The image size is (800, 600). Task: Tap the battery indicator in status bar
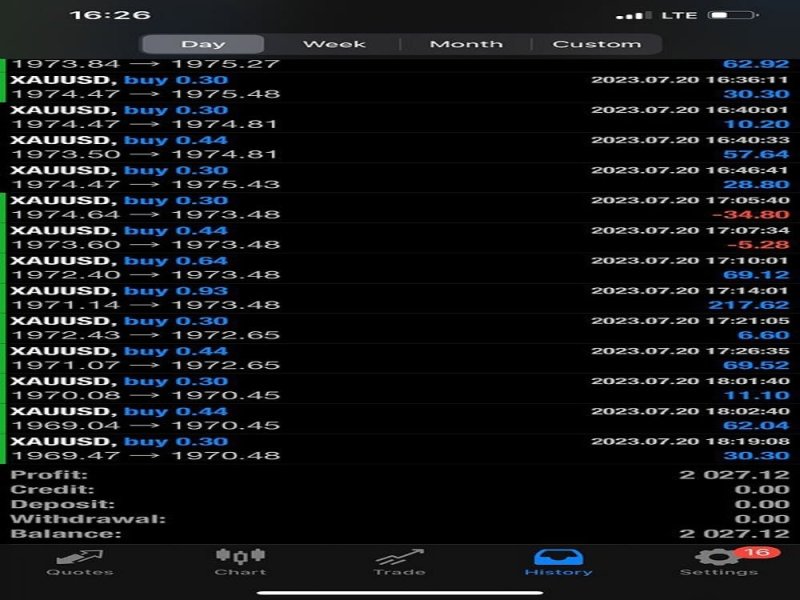click(733, 15)
